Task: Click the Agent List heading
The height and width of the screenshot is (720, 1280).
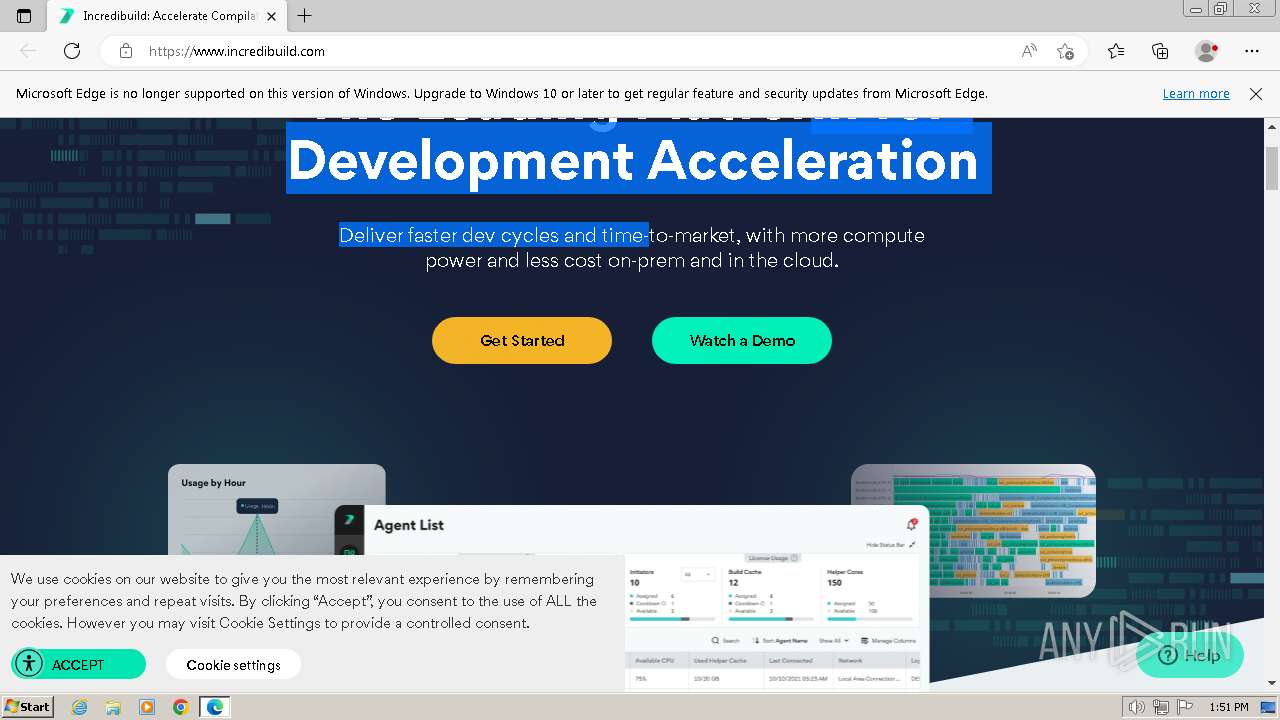Action: [409, 525]
